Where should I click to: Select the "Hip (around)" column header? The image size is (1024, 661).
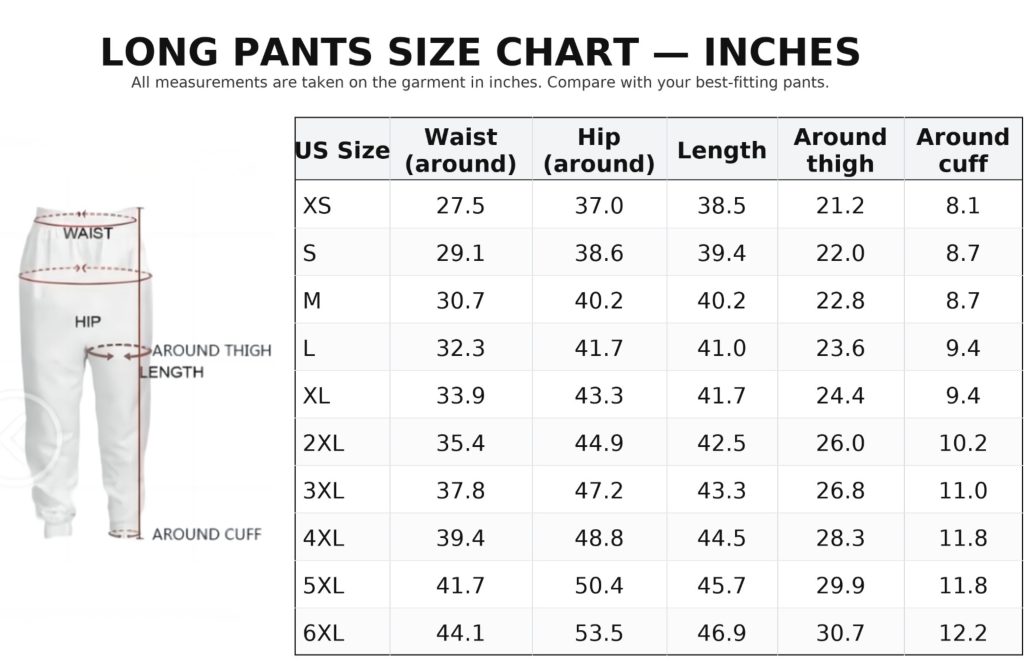(x=599, y=150)
